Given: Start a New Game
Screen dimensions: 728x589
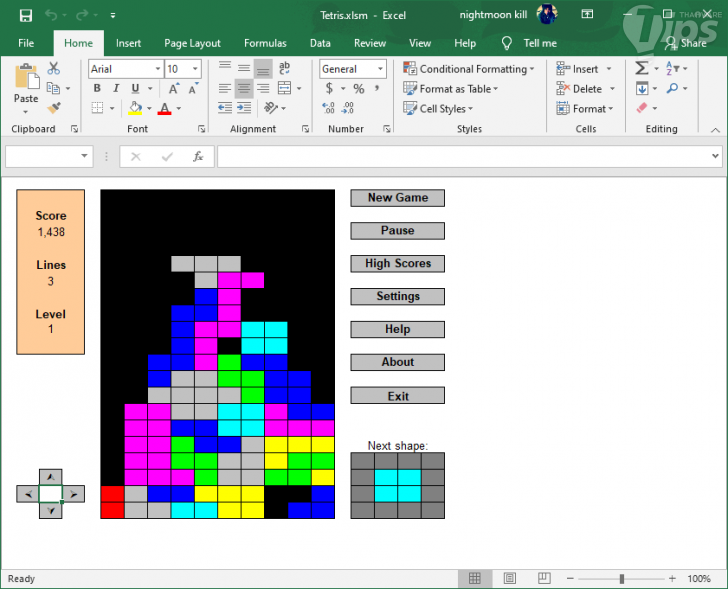Looking at the screenshot, I should pos(397,198).
